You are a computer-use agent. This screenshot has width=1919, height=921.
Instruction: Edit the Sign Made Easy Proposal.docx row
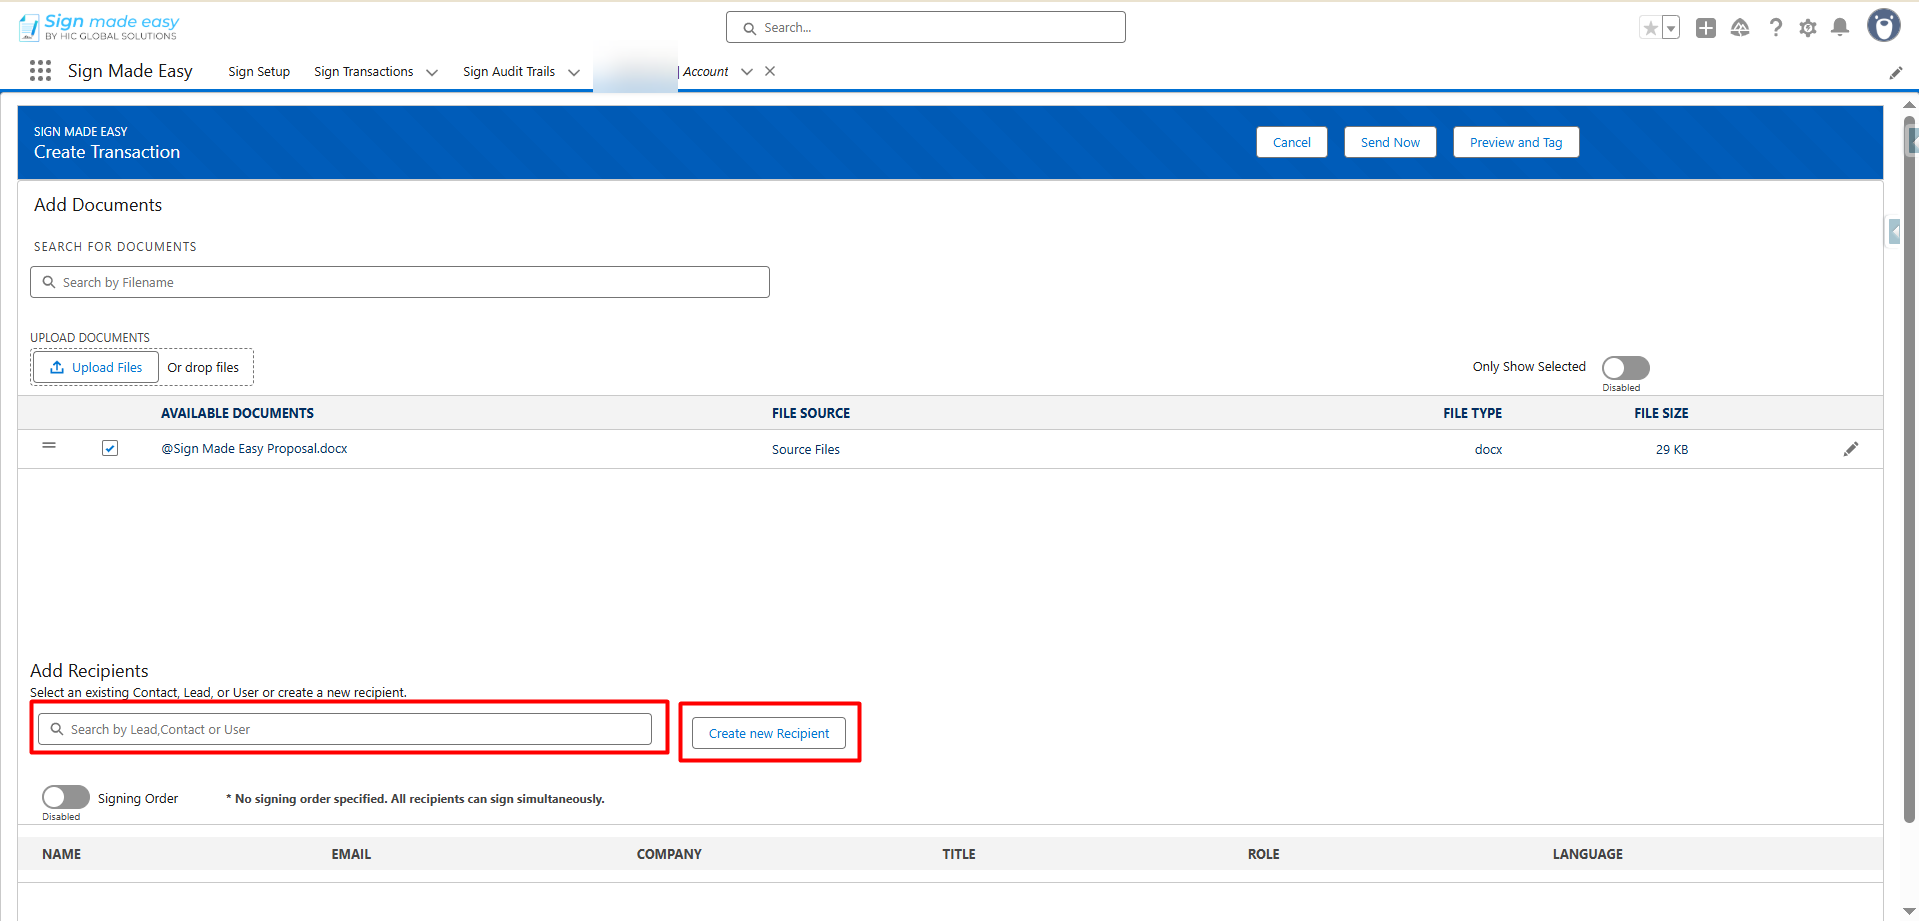[1851, 449]
